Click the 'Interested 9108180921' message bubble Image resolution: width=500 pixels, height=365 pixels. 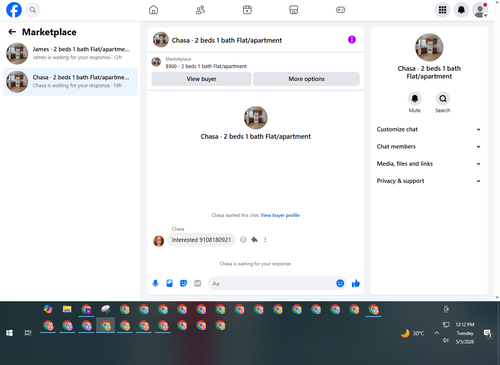(x=201, y=240)
